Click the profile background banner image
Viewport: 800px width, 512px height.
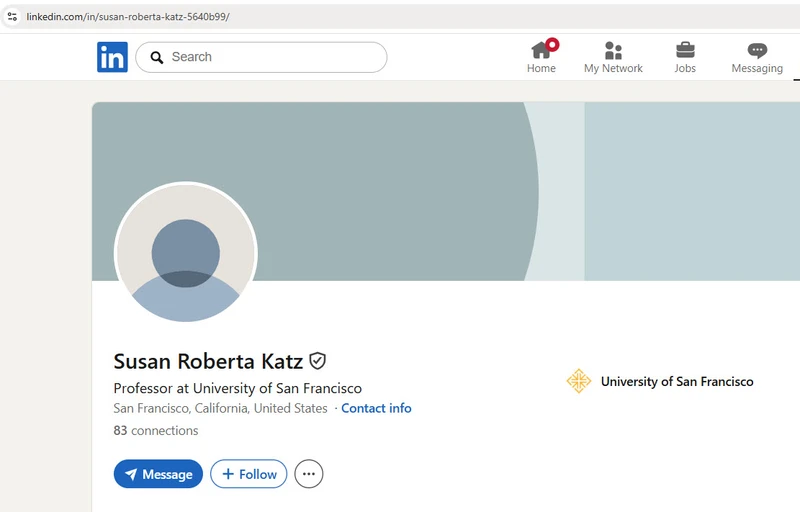coord(446,191)
